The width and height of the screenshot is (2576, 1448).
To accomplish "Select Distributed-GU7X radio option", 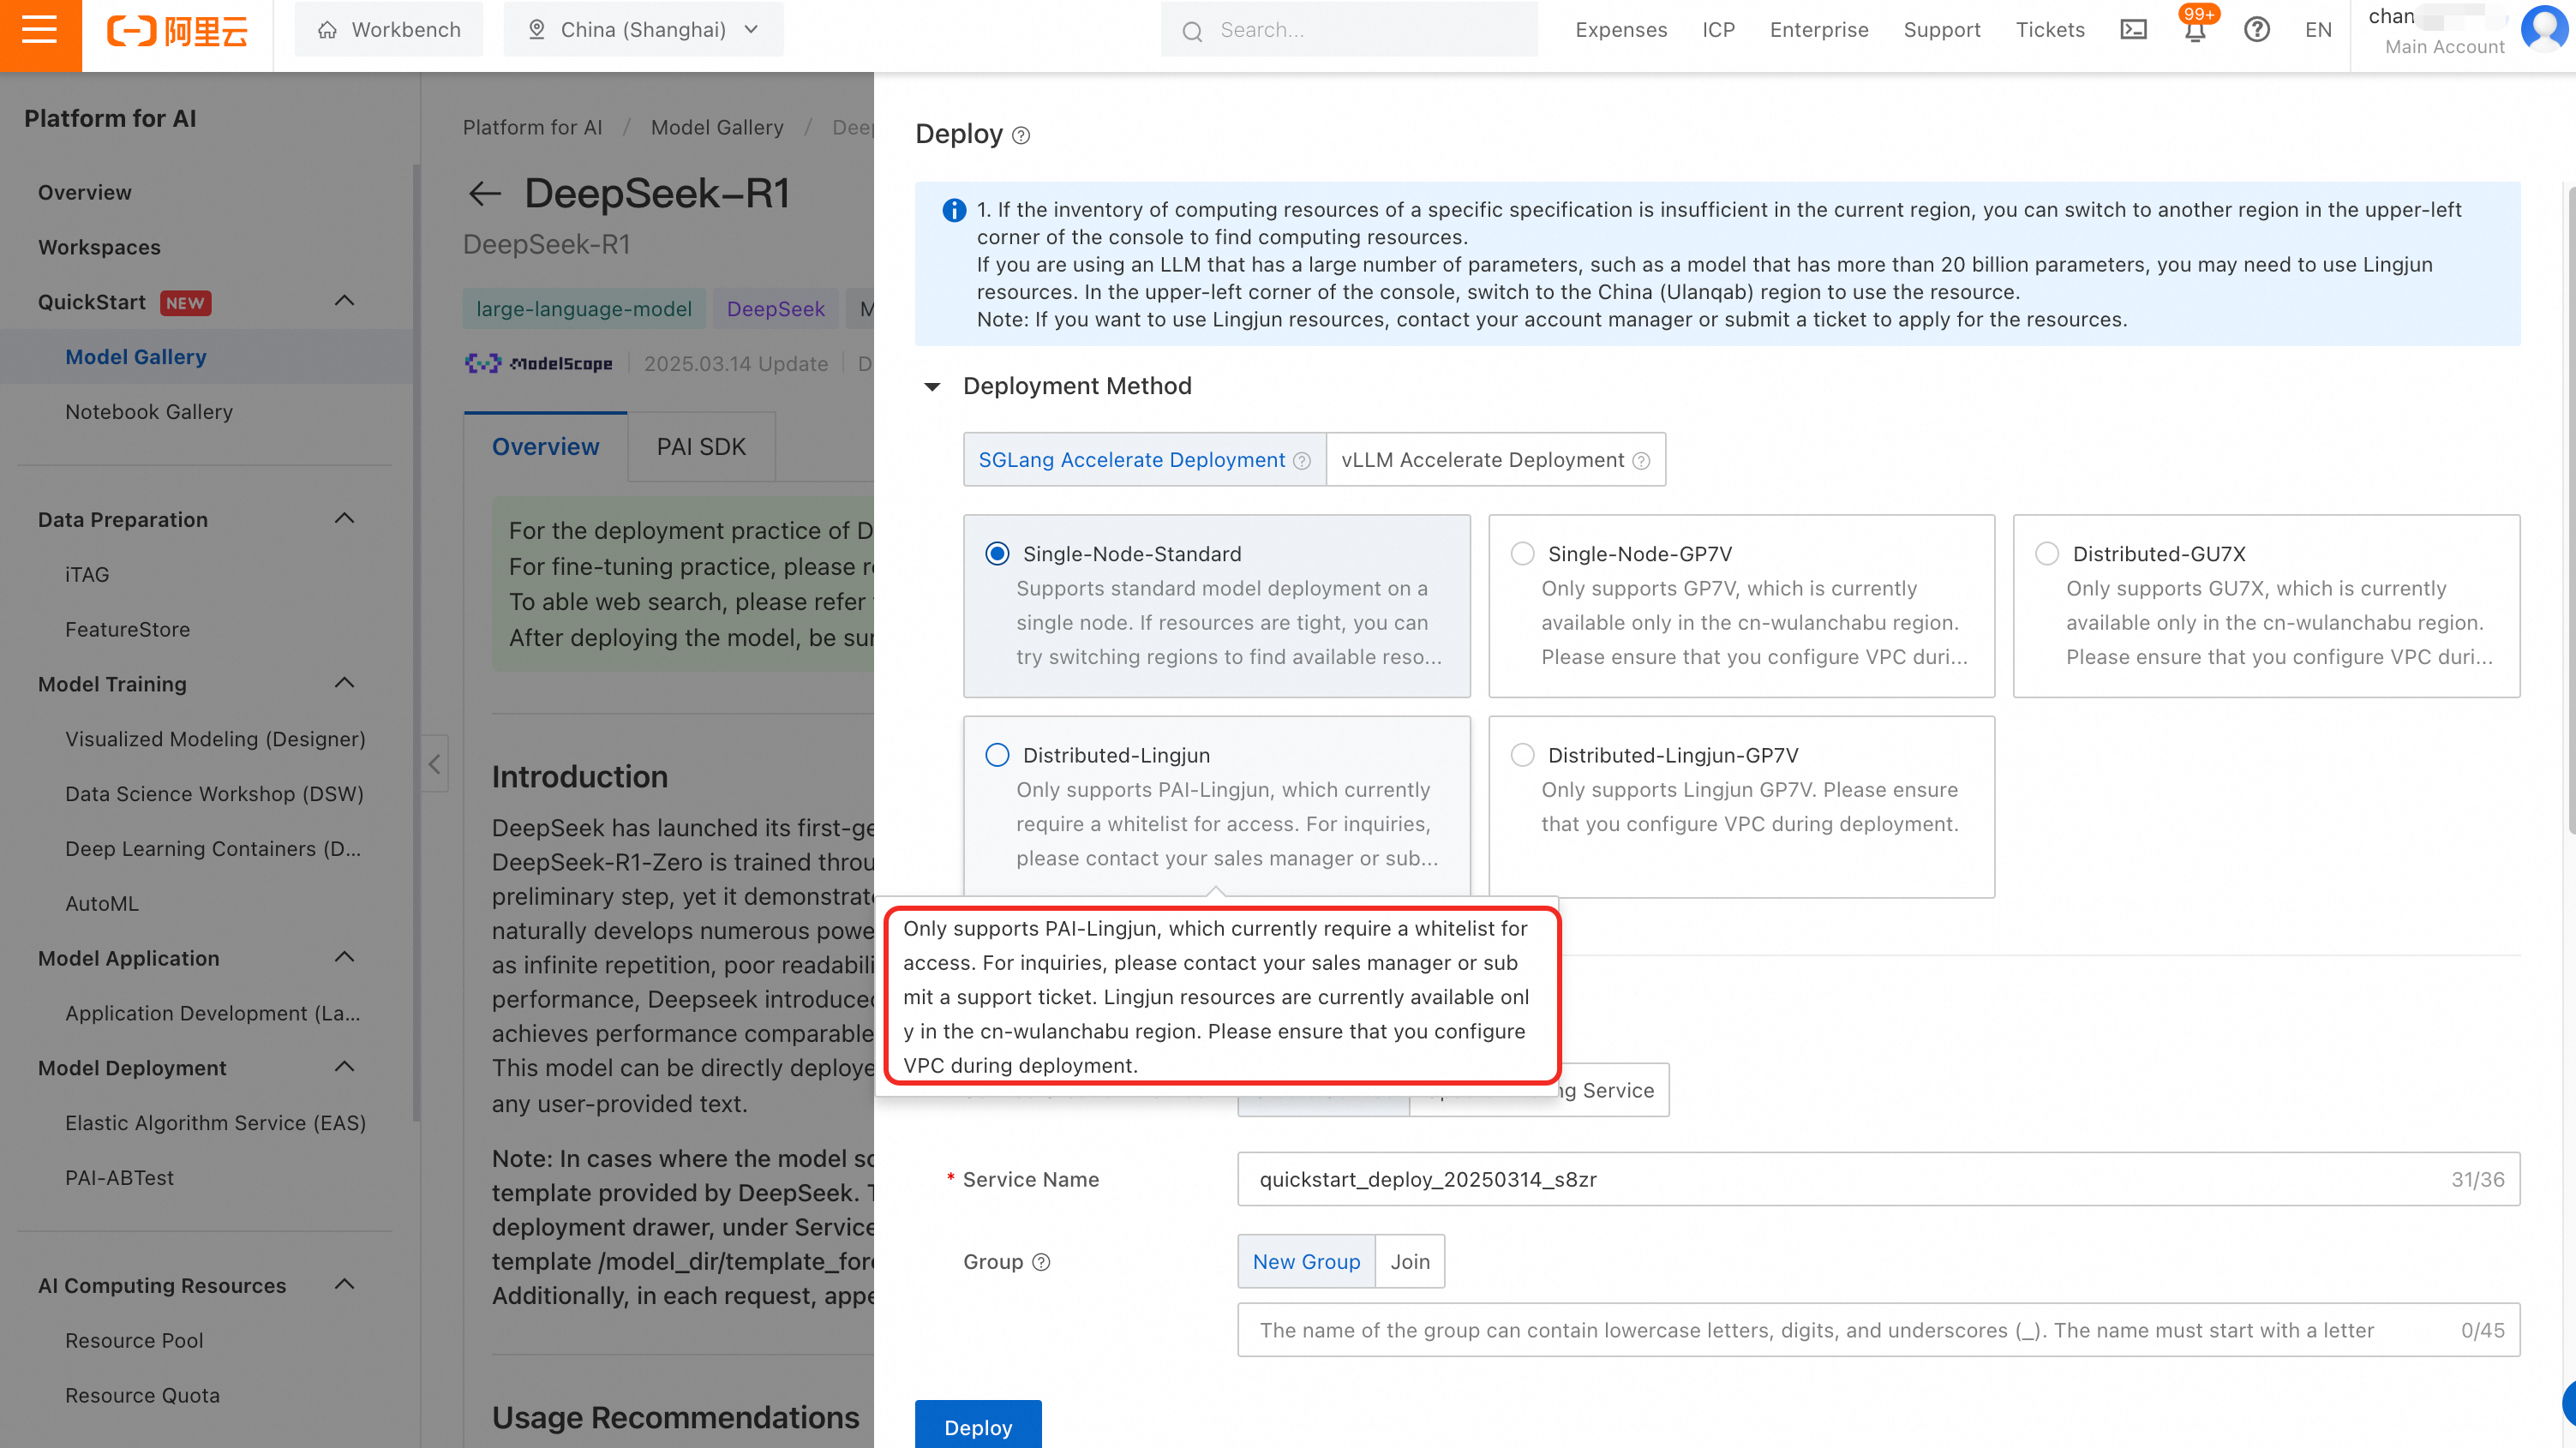I will pos(2047,554).
